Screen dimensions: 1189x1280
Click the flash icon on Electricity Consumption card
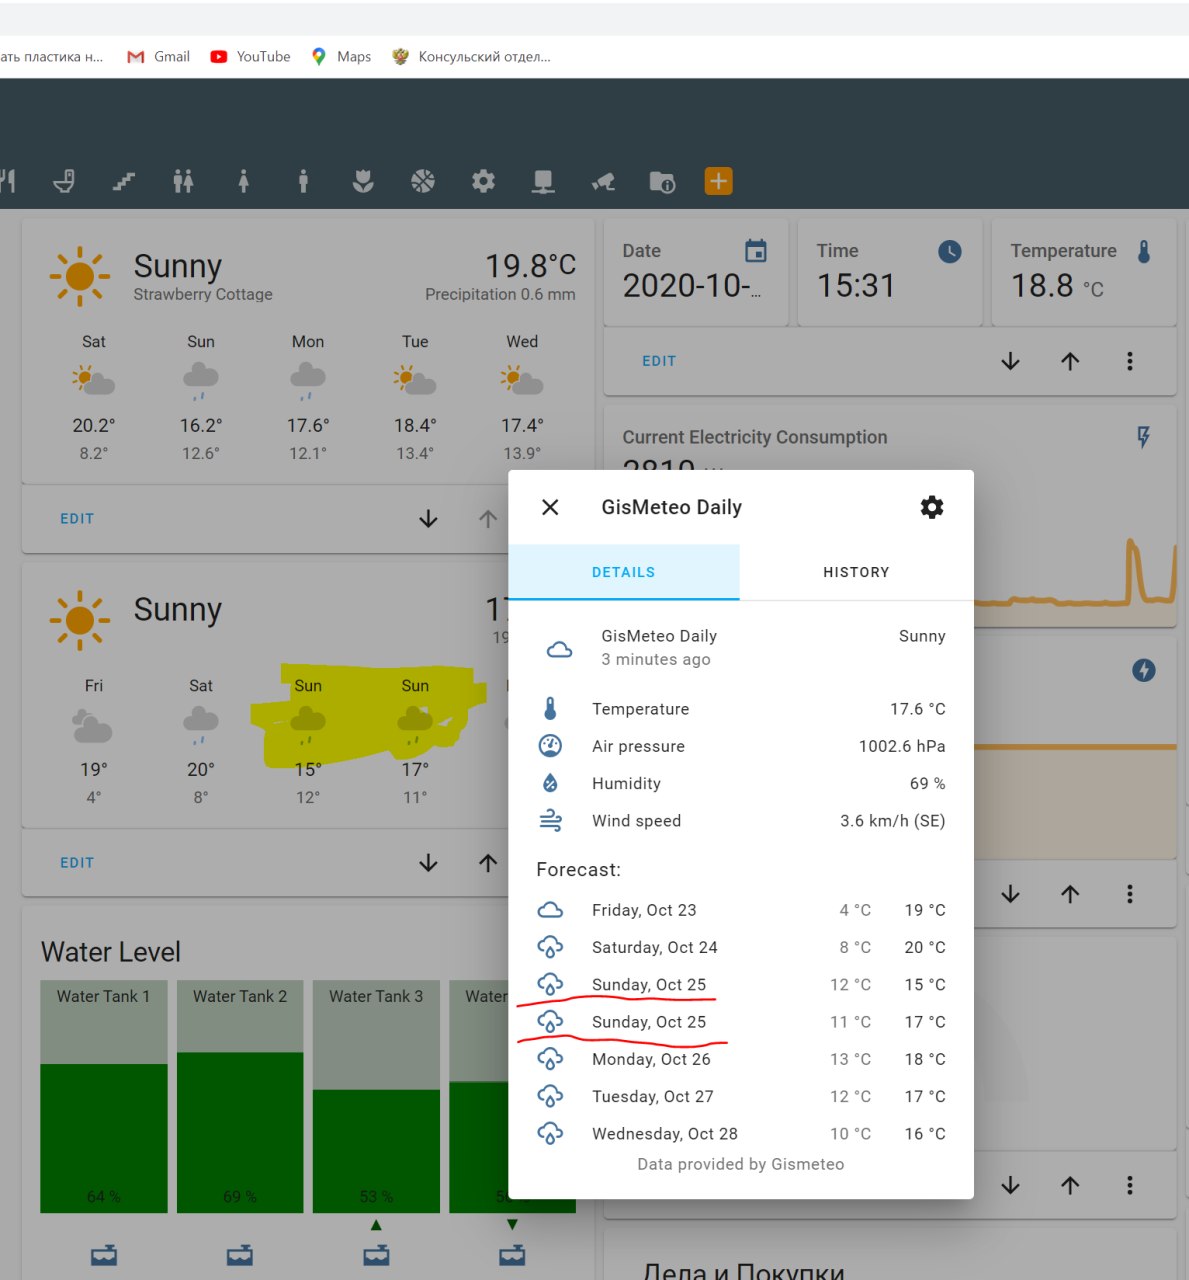tap(1144, 437)
